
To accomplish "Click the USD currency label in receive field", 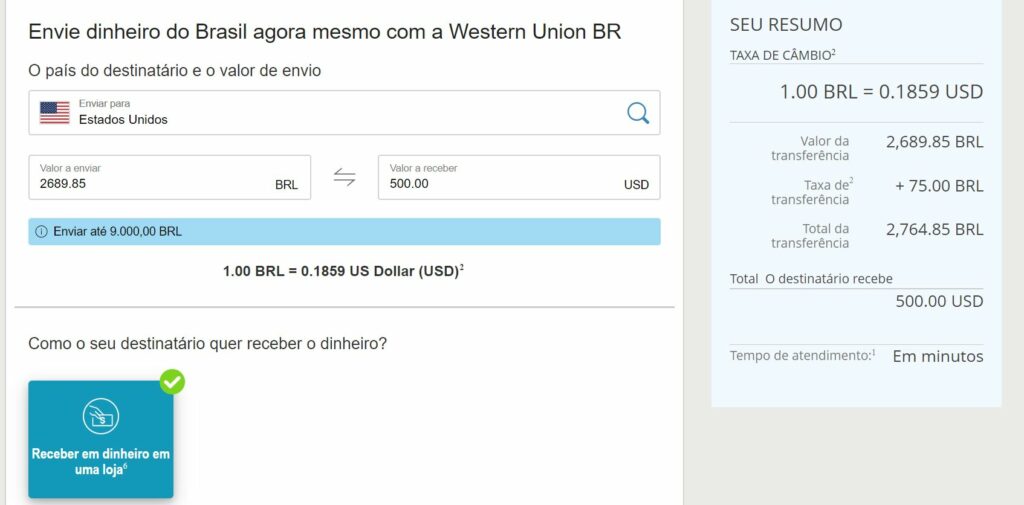I will [x=636, y=185].
